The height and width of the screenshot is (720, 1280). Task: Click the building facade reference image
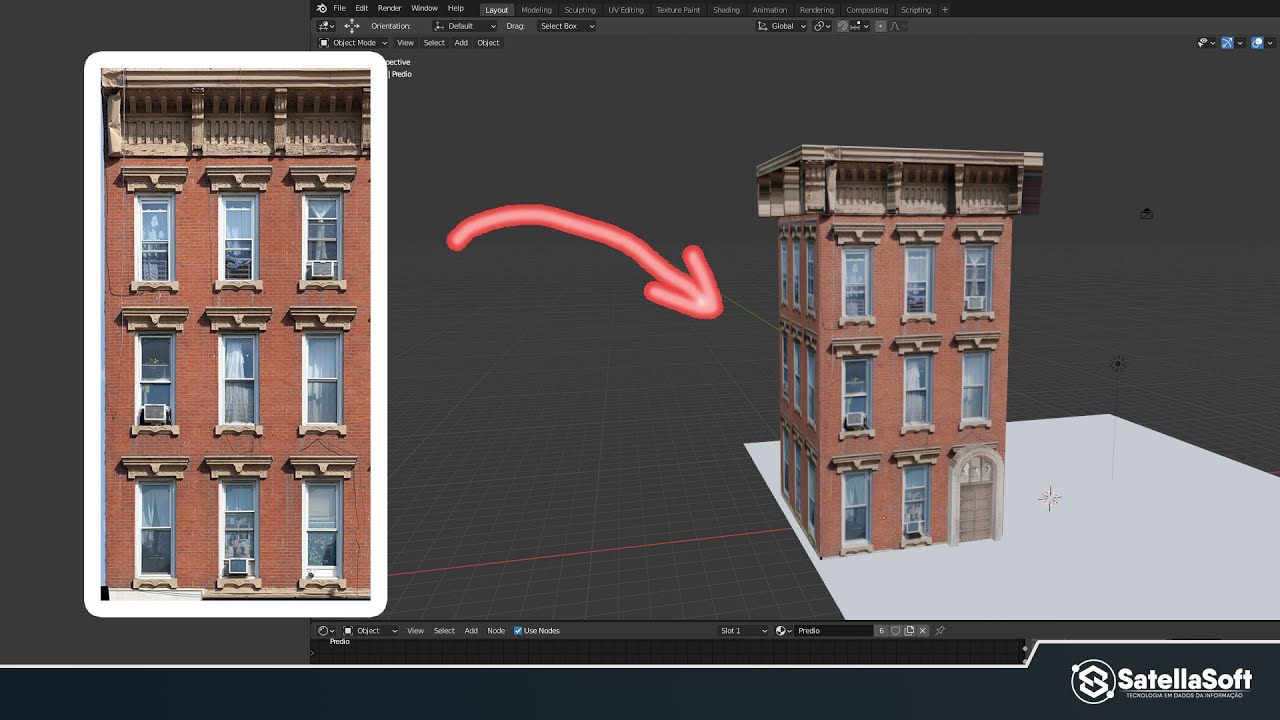pos(236,334)
